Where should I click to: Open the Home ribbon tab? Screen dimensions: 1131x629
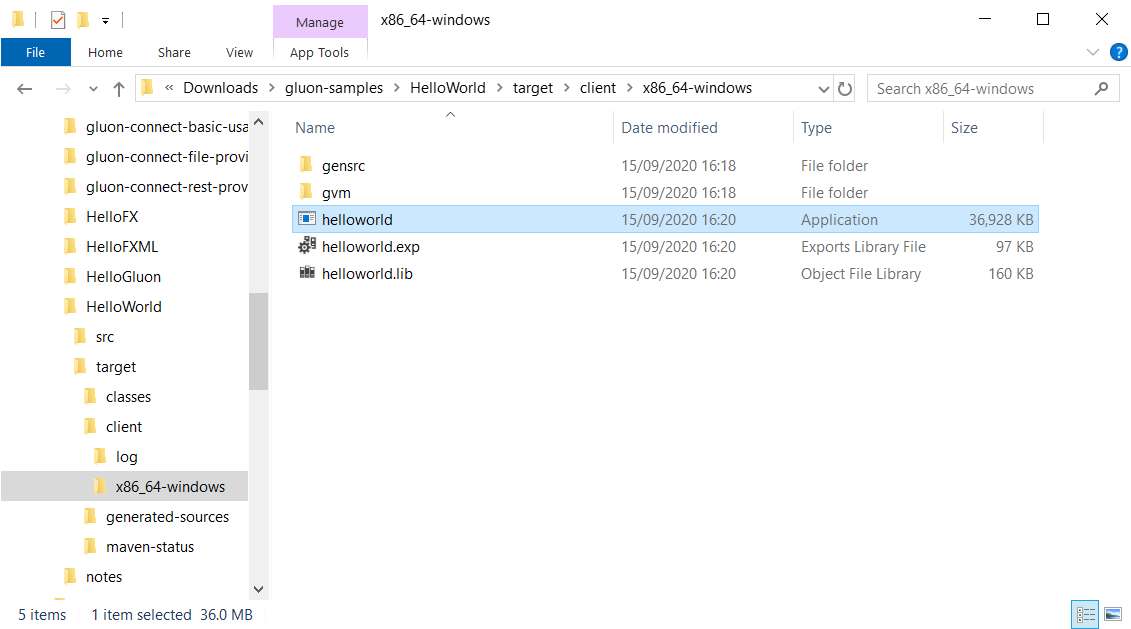point(105,52)
